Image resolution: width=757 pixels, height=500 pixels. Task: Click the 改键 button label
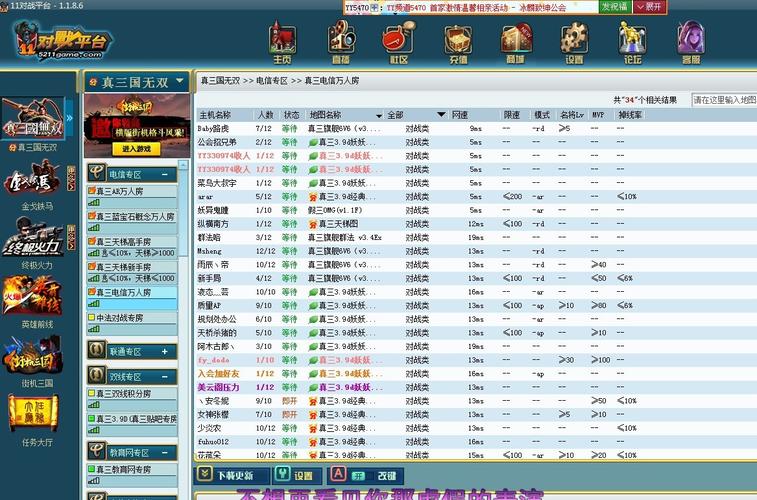click(387, 476)
